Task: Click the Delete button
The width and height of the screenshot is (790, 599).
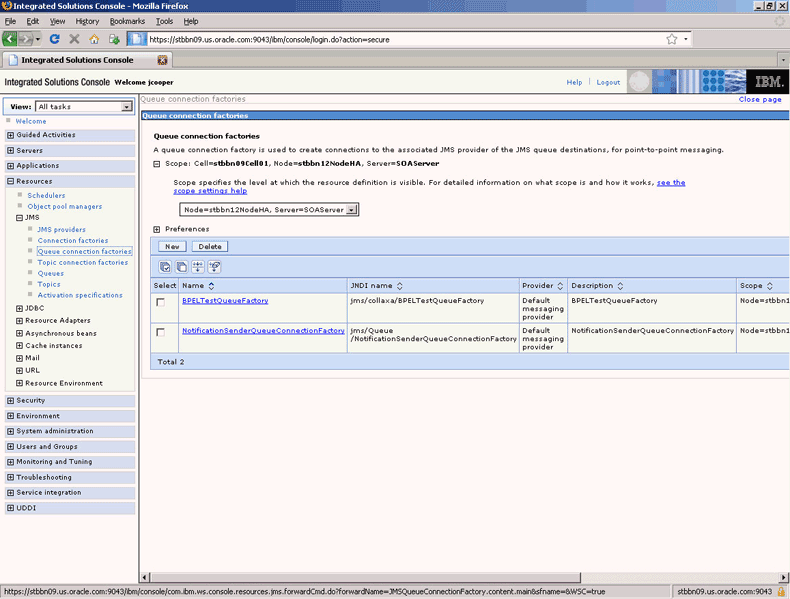Action: [x=210, y=247]
